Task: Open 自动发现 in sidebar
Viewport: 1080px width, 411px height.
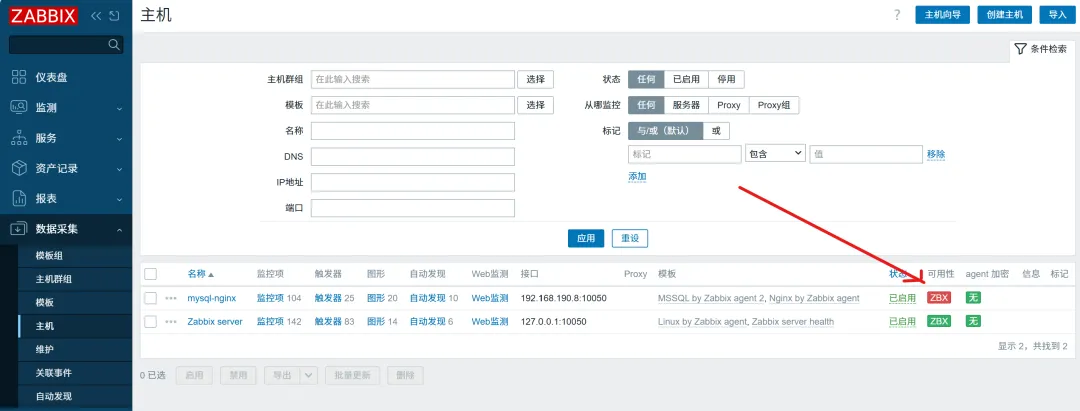Action: 54,396
